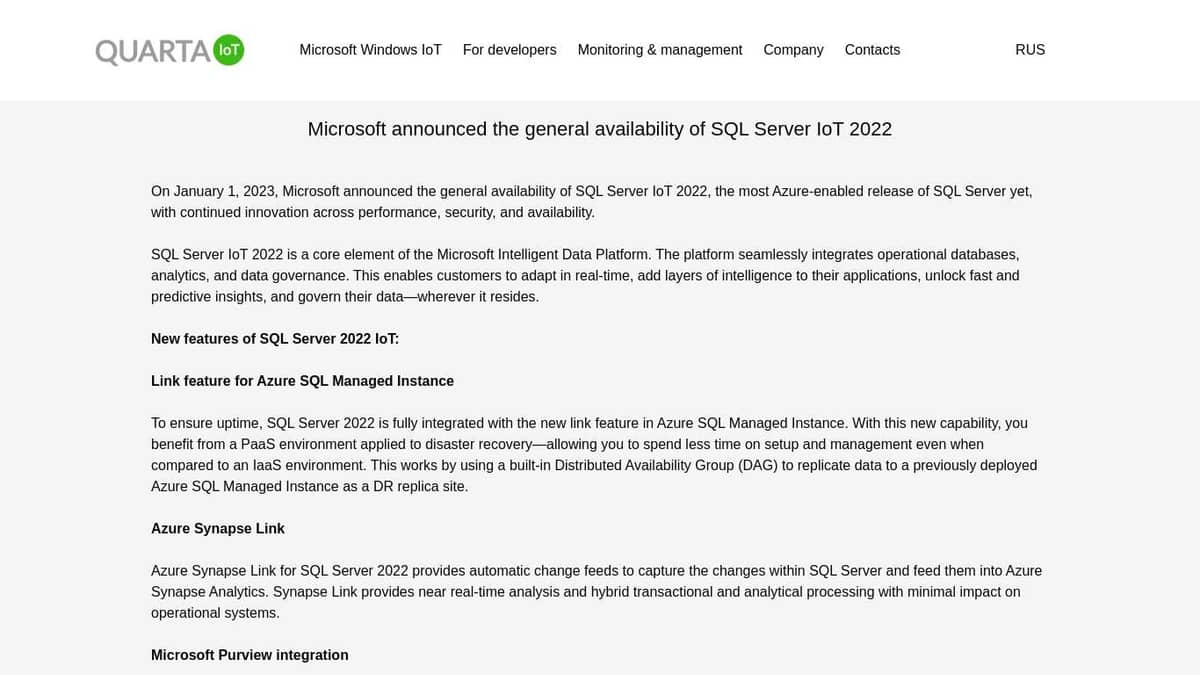This screenshot has width=1200, height=675.
Task: Click the Azure Synapse Link heading
Action: (217, 528)
